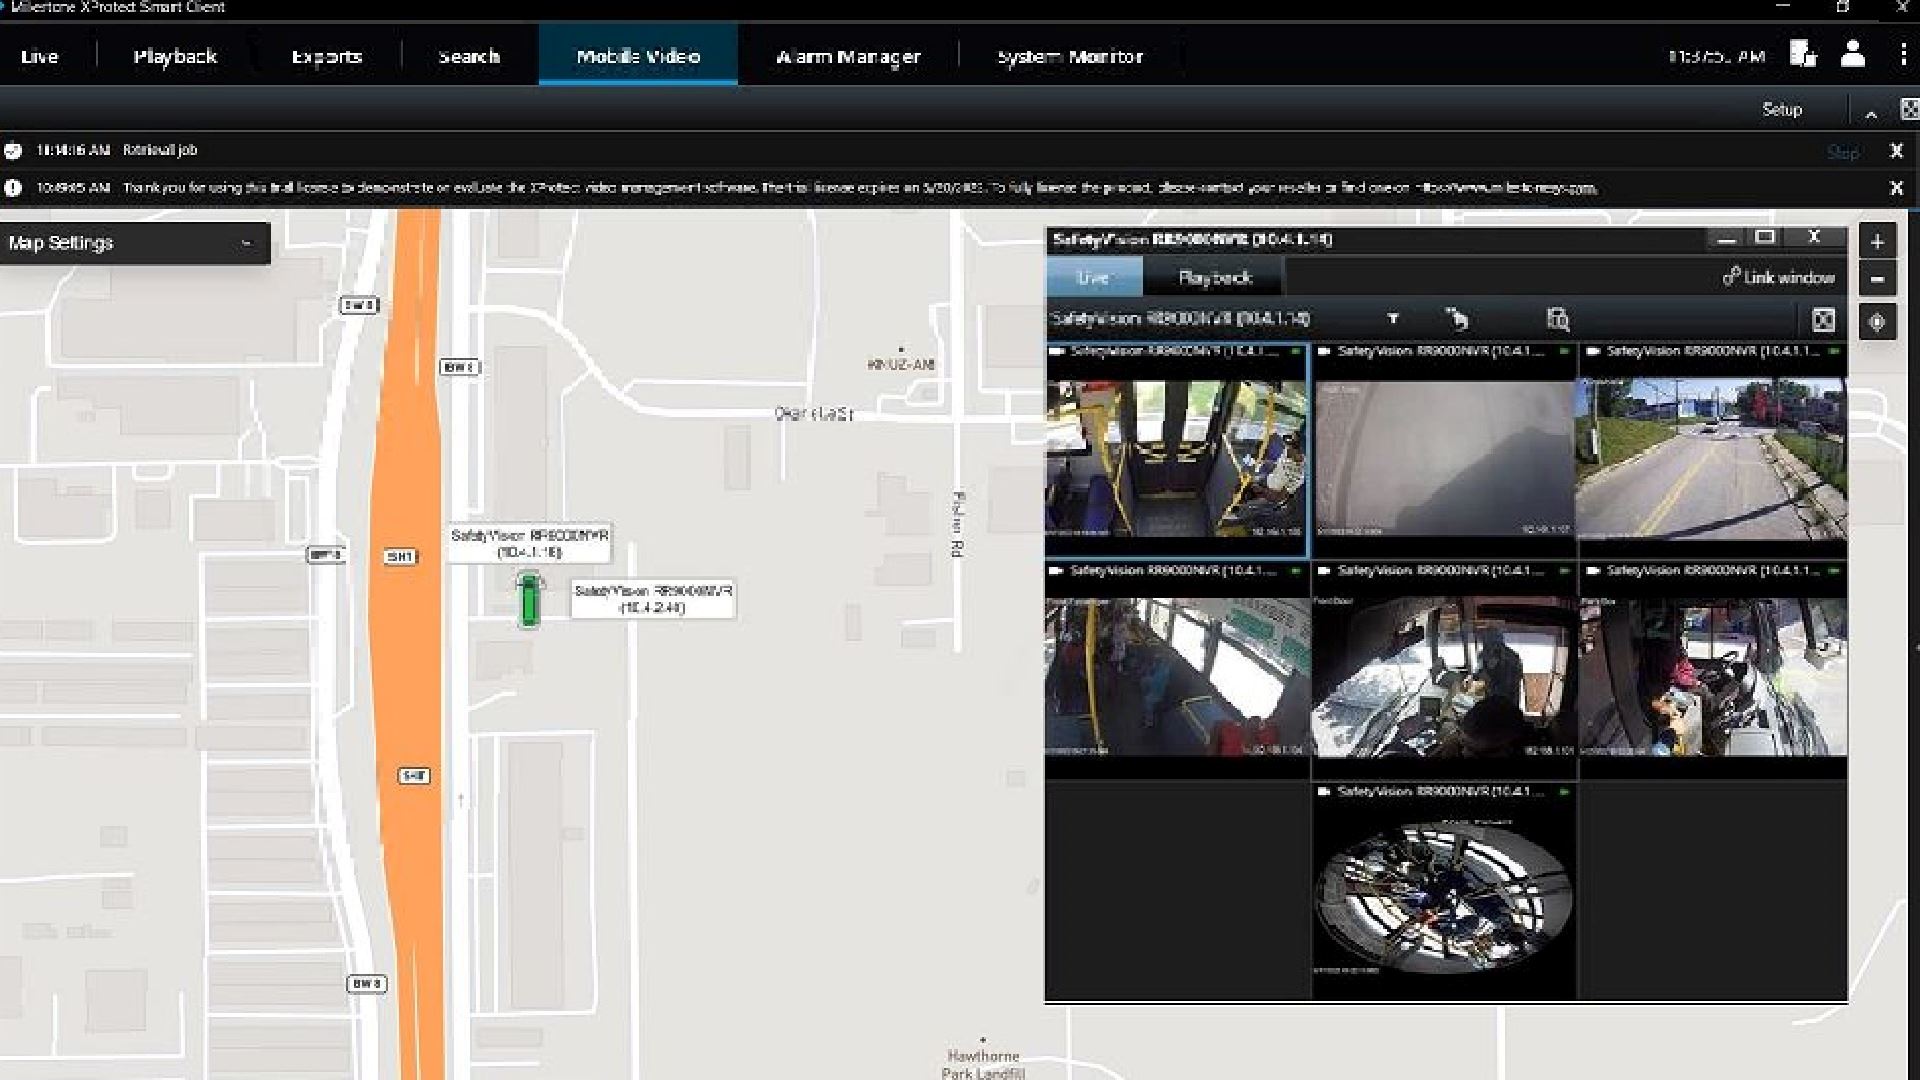Switch to Live tab in SafetyVision window

click(x=1094, y=277)
